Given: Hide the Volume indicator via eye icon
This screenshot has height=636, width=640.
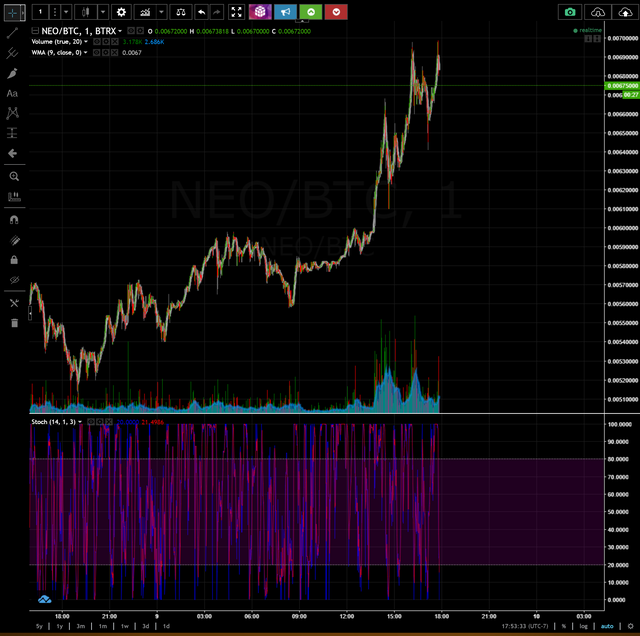Looking at the screenshot, I should 97,42.
